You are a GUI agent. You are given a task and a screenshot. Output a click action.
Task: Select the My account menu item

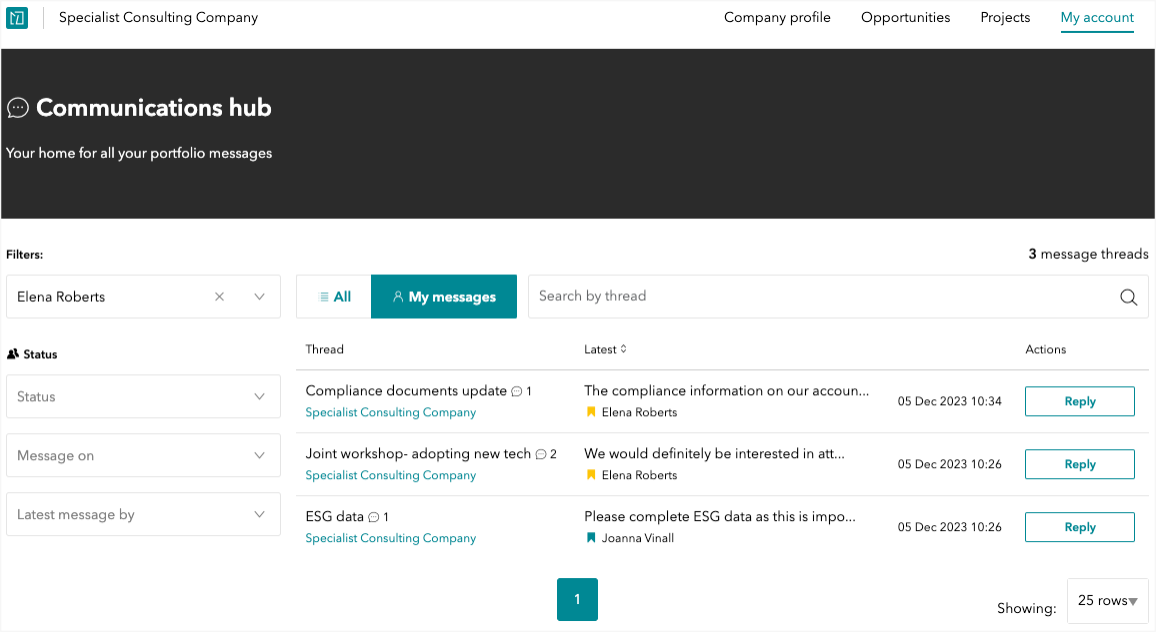click(x=1097, y=18)
